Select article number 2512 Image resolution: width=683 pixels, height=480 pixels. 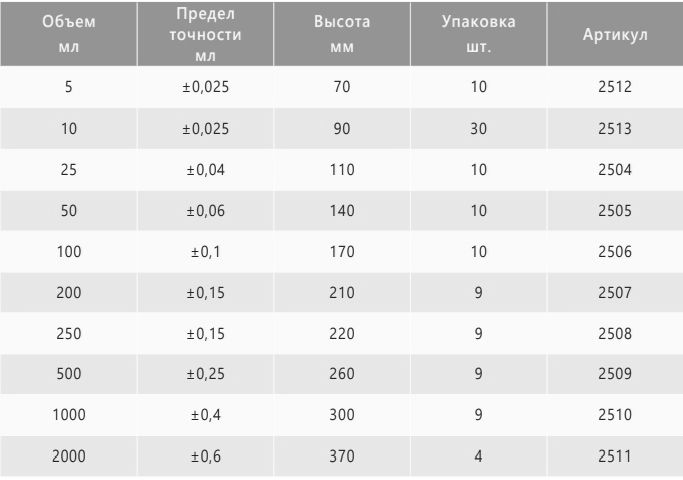coord(615,87)
